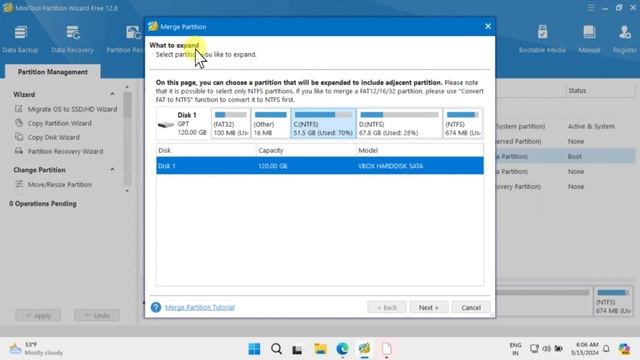The width and height of the screenshot is (640, 360).
Task: Click the sidebar scroll up arrow
Action: coord(127,87)
